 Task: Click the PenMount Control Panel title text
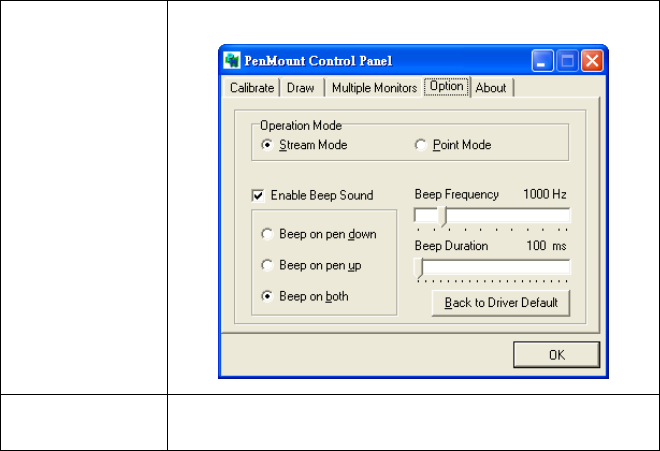[x=318, y=61]
